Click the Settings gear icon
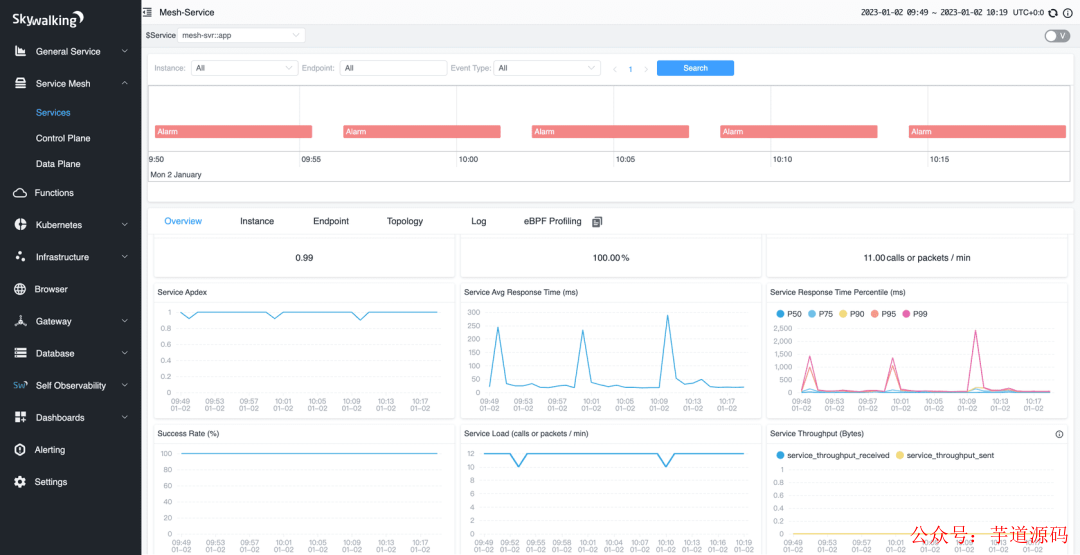This screenshot has width=1080, height=555. click(20, 482)
